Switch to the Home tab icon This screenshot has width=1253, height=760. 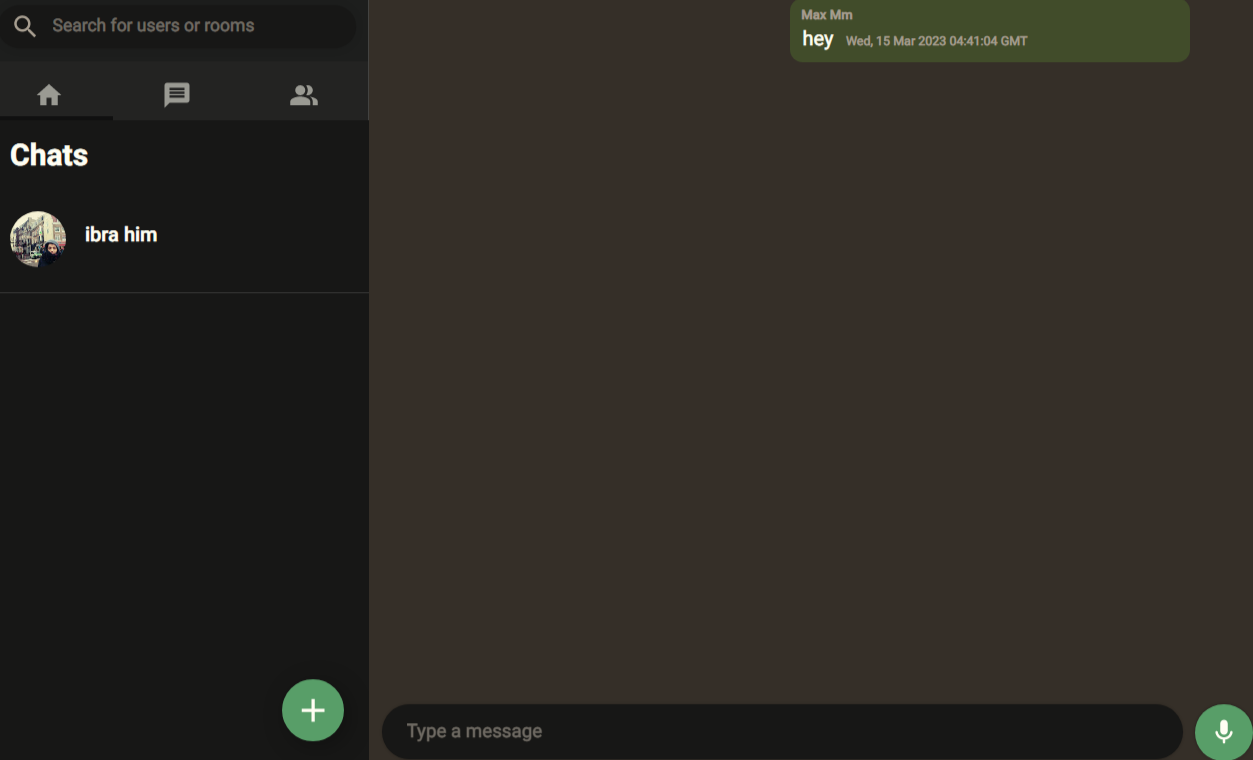[x=49, y=95]
